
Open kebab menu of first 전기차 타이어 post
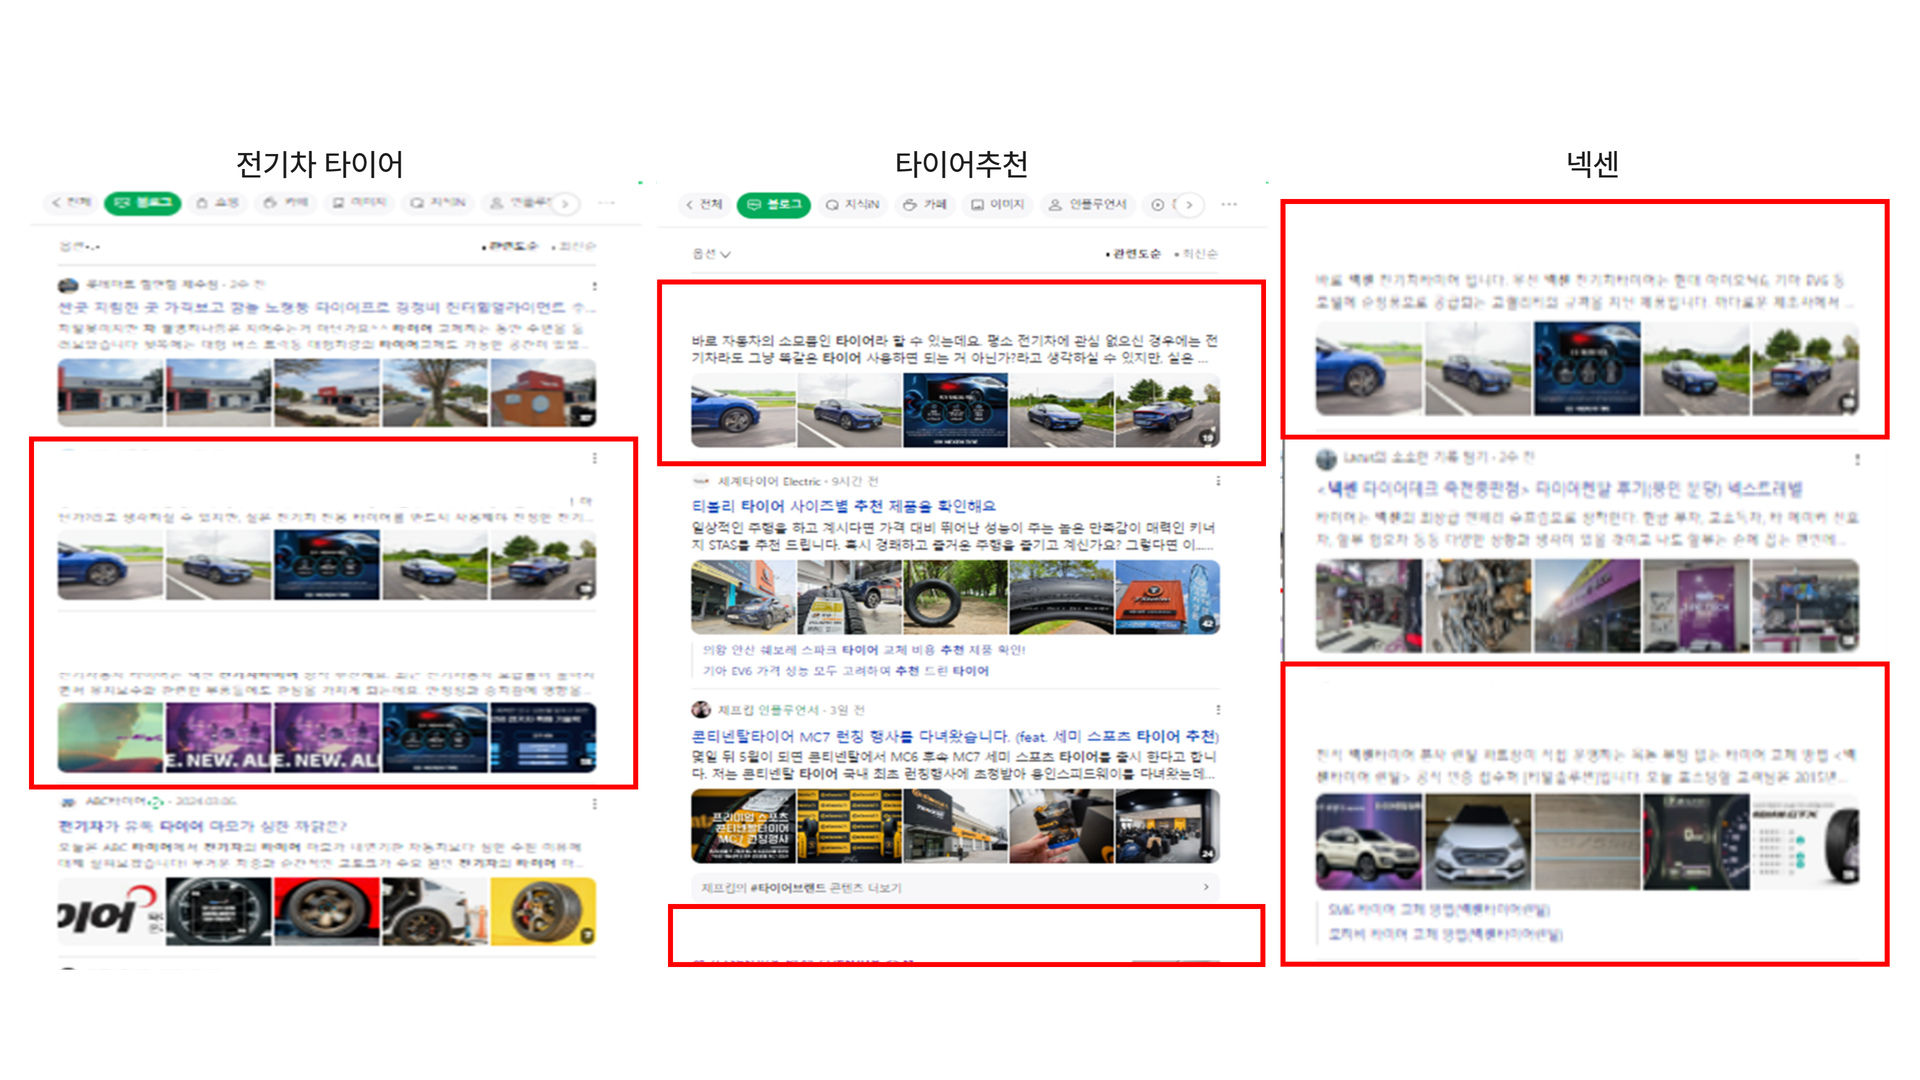pos(595,286)
